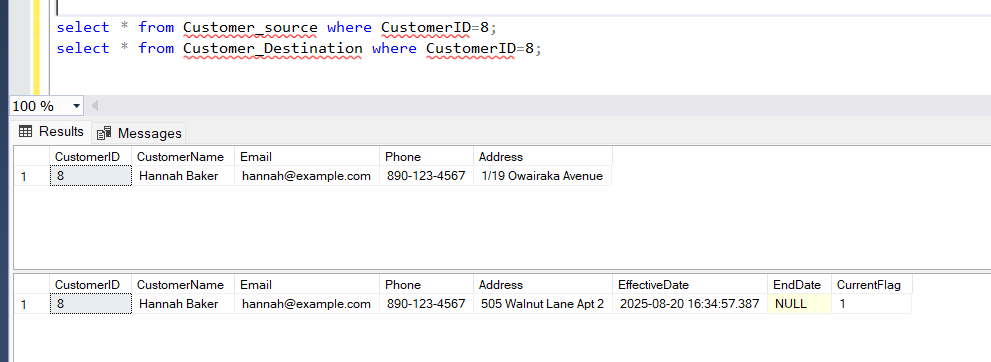The image size is (991, 362).
Task: Select Address column header in bottom grid
Action: pyautogui.click(x=543, y=285)
